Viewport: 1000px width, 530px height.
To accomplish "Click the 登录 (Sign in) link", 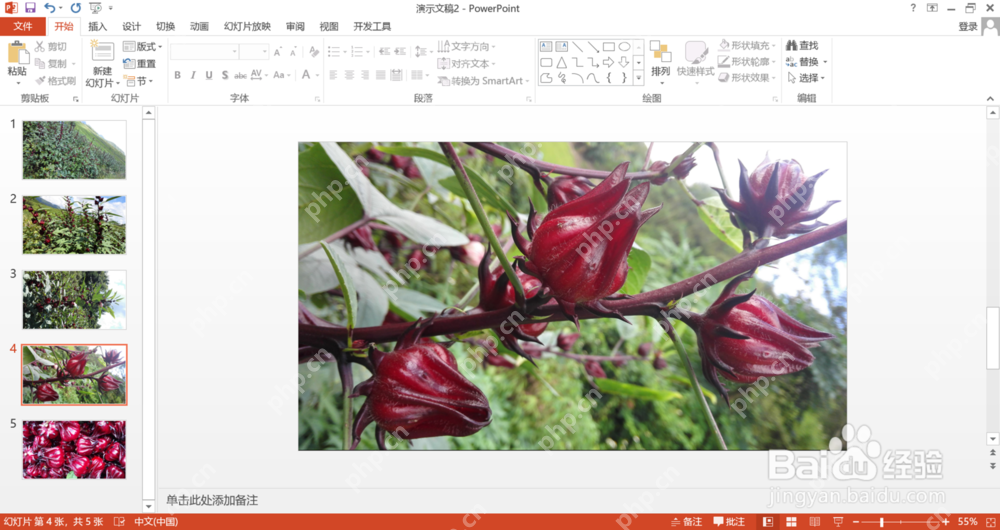I will [x=967, y=27].
